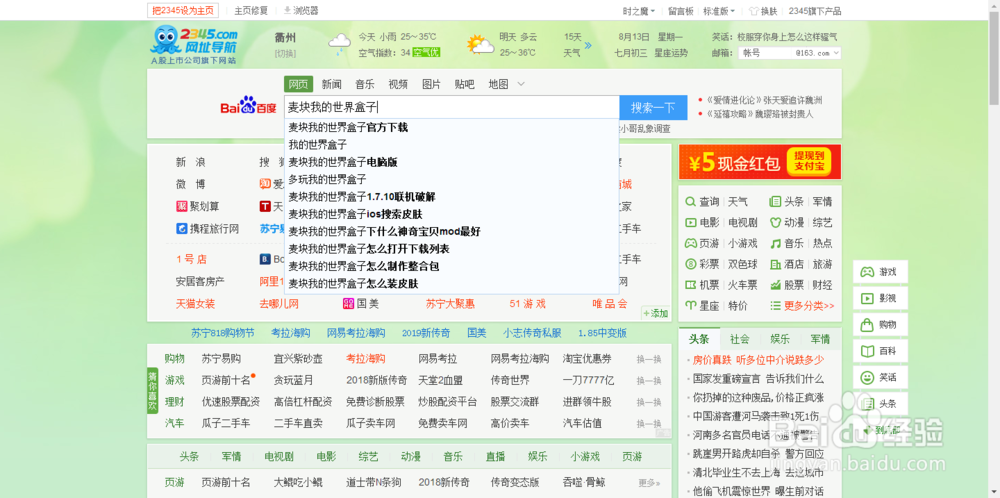Open the 机票 ticket icon category
This screenshot has height=498, width=1000.
[691, 284]
